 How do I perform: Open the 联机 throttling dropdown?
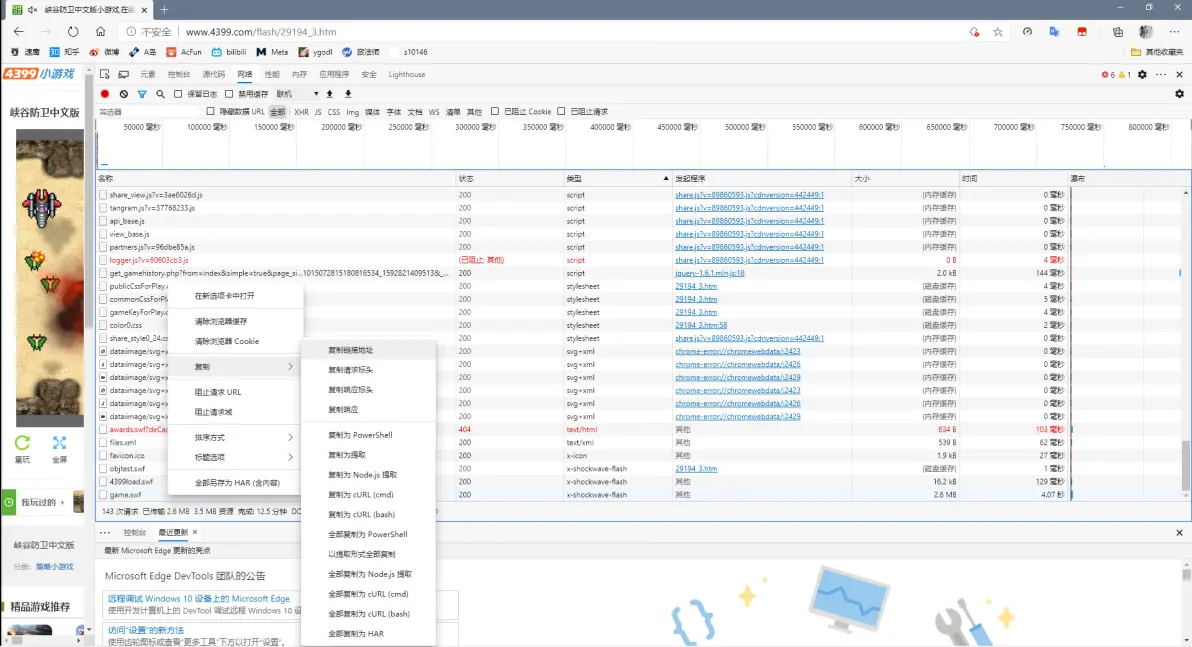[297, 94]
